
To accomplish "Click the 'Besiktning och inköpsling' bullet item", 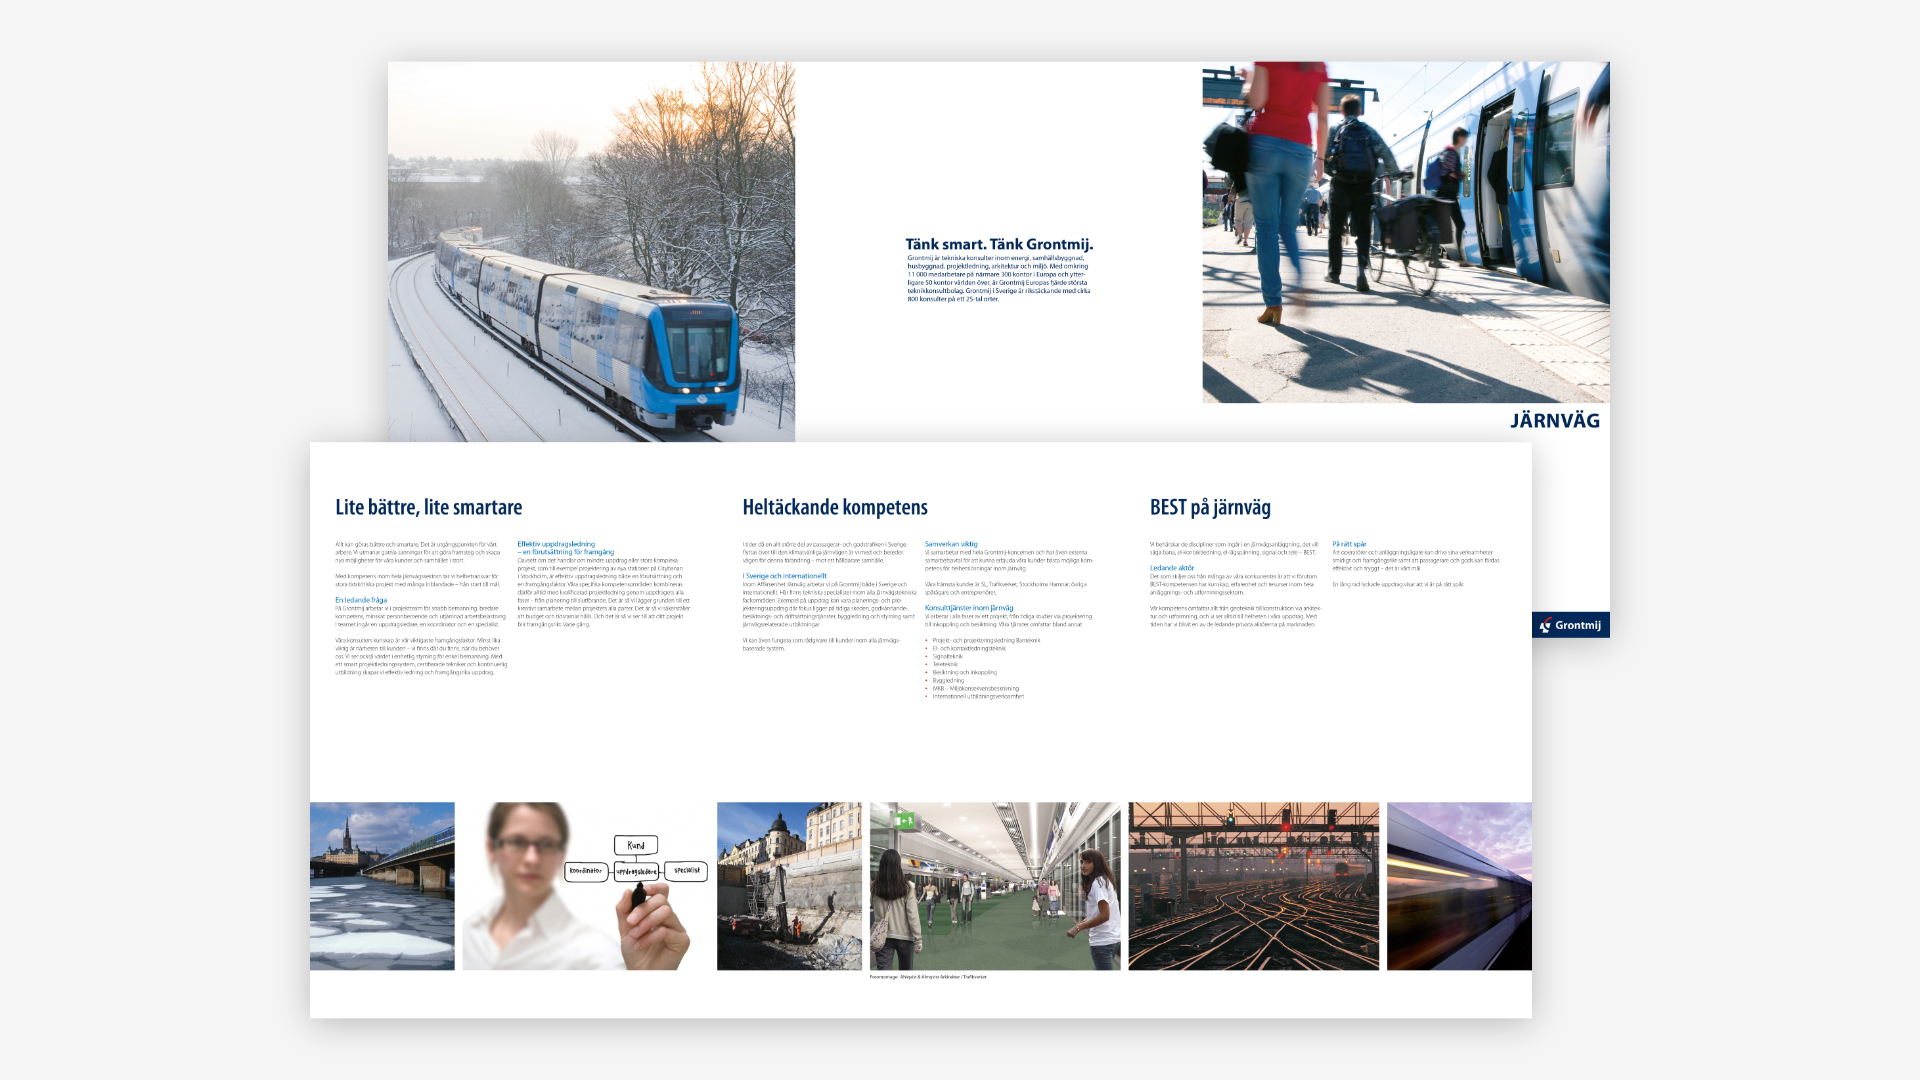I will pyautogui.click(x=965, y=673).
